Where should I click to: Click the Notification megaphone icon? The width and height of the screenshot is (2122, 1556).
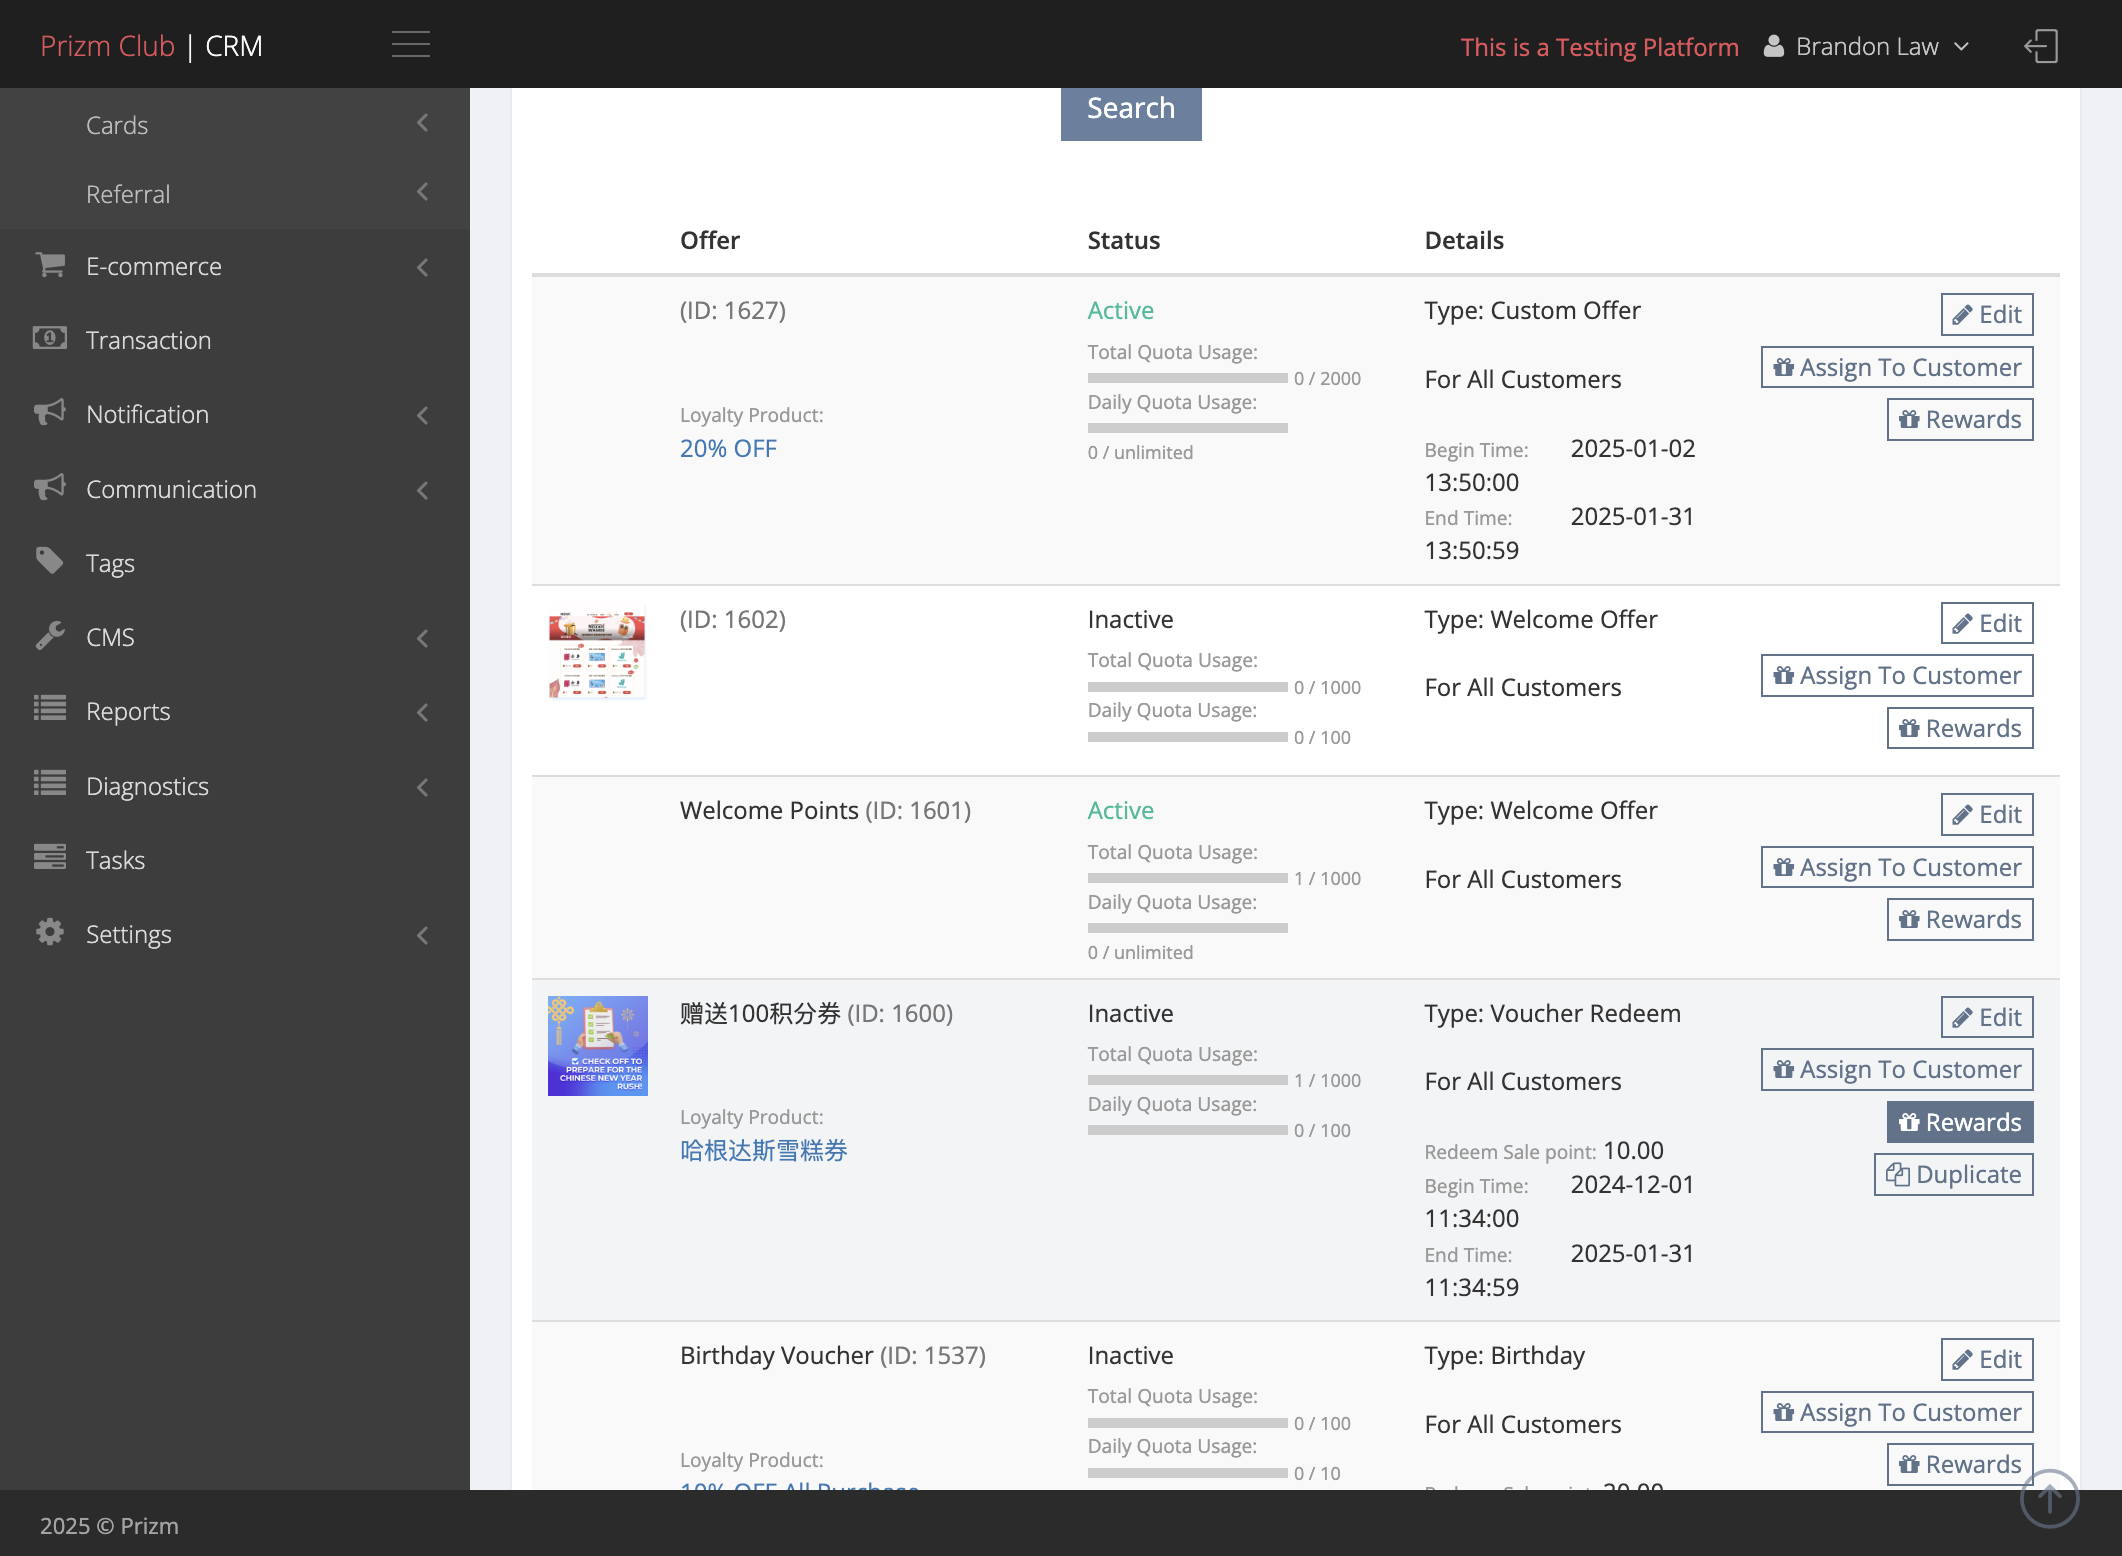[x=50, y=412]
